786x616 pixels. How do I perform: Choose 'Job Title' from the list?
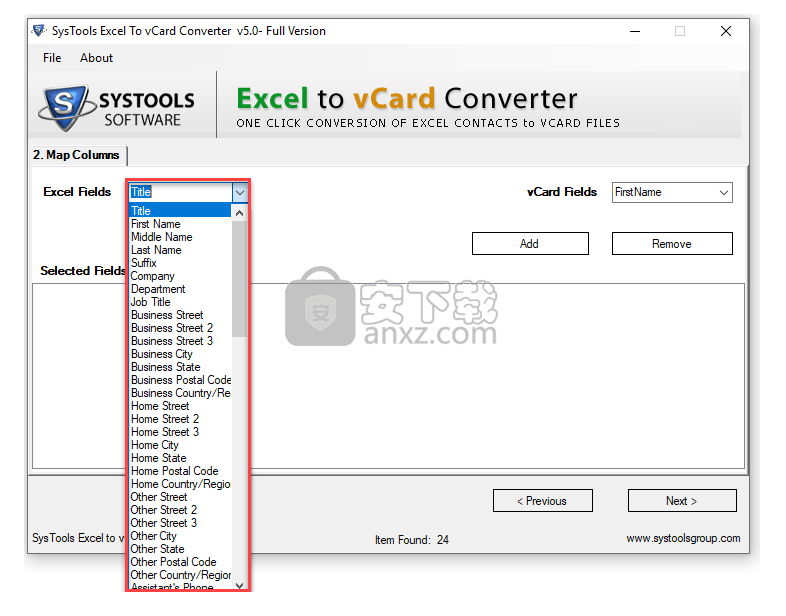click(x=180, y=302)
